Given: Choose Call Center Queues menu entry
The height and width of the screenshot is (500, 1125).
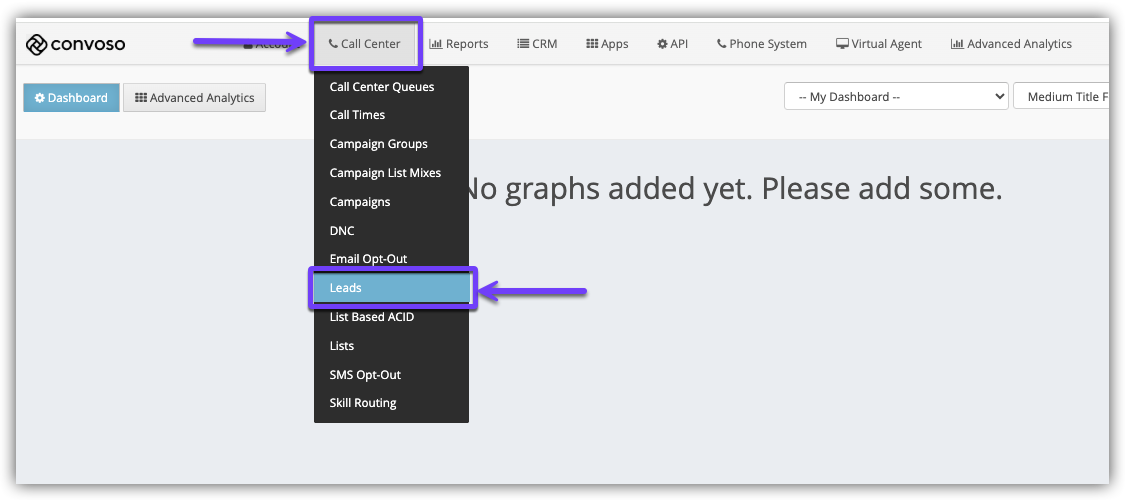Looking at the screenshot, I should click(x=381, y=87).
